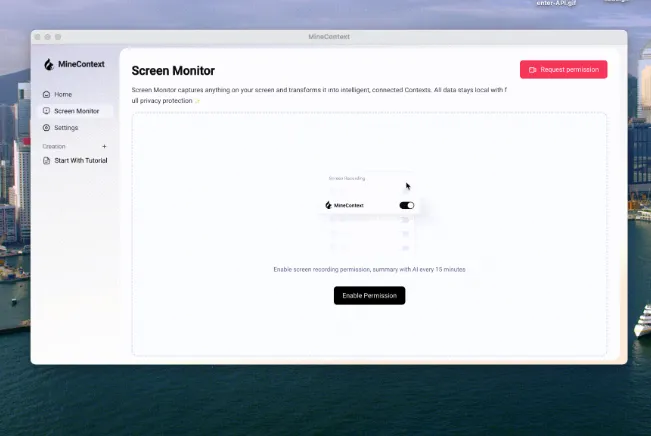Click the Screen Monitor sidebar icon

tap(46, 111)
